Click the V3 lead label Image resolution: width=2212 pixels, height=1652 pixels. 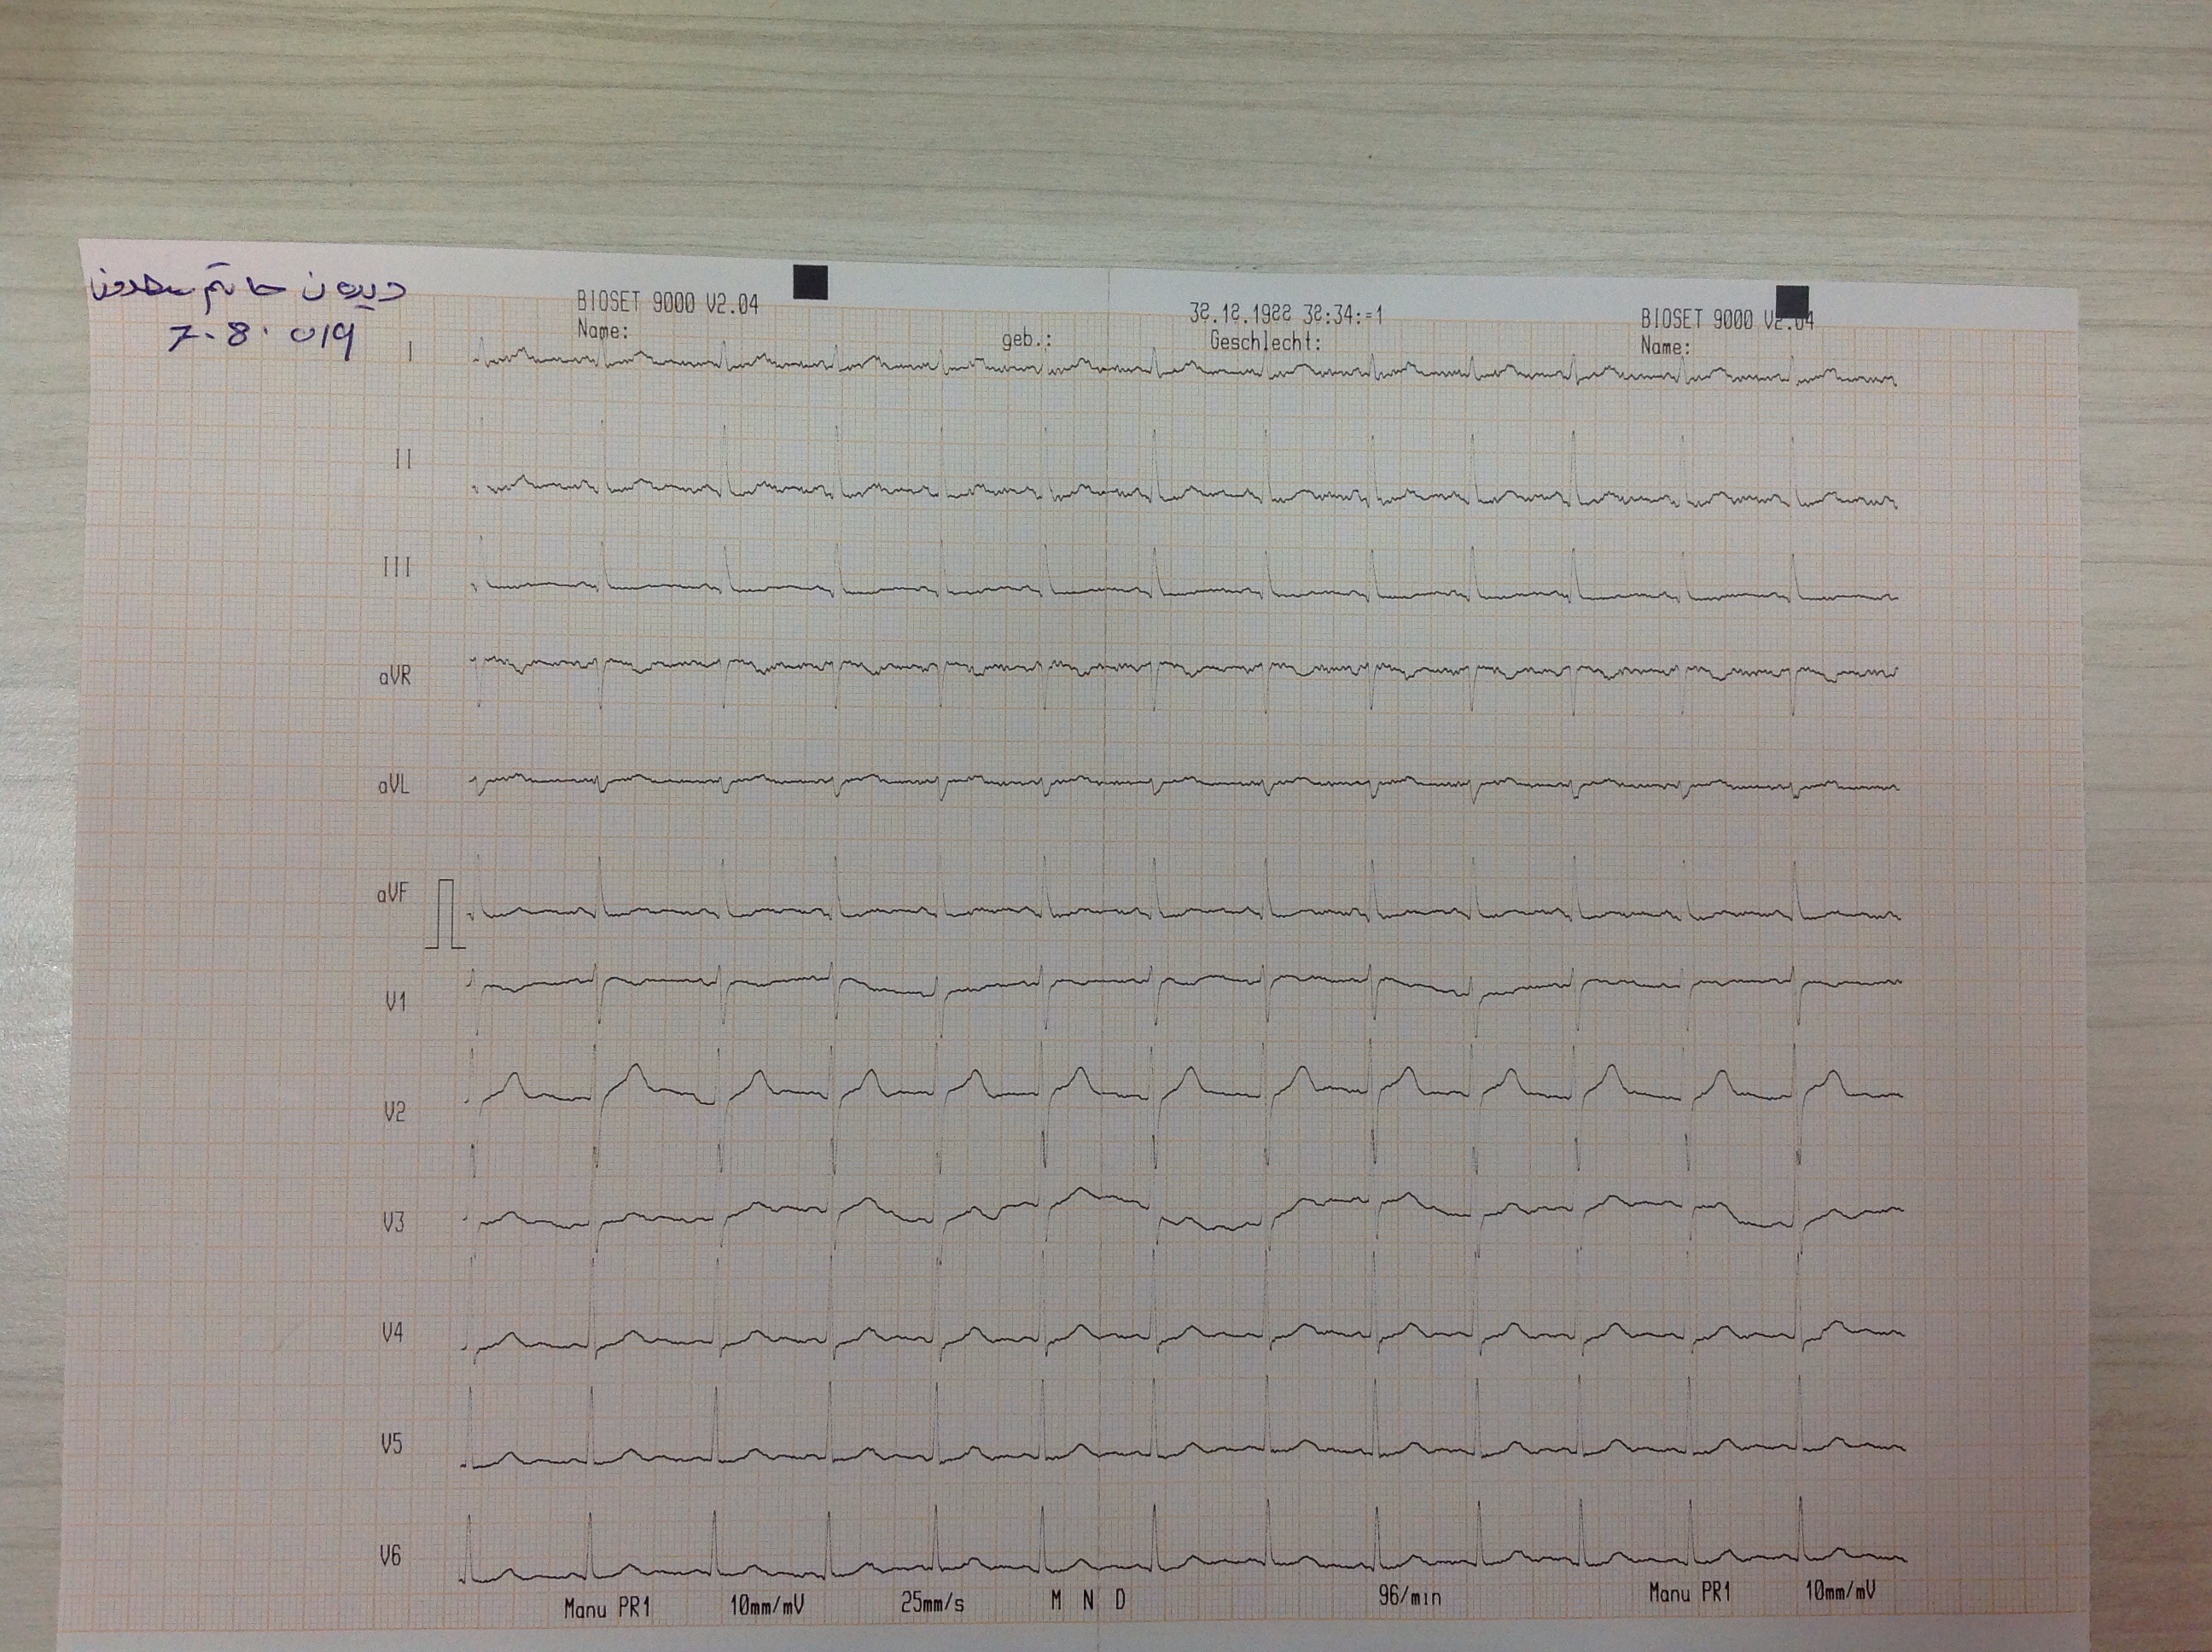click(393, 1223)
